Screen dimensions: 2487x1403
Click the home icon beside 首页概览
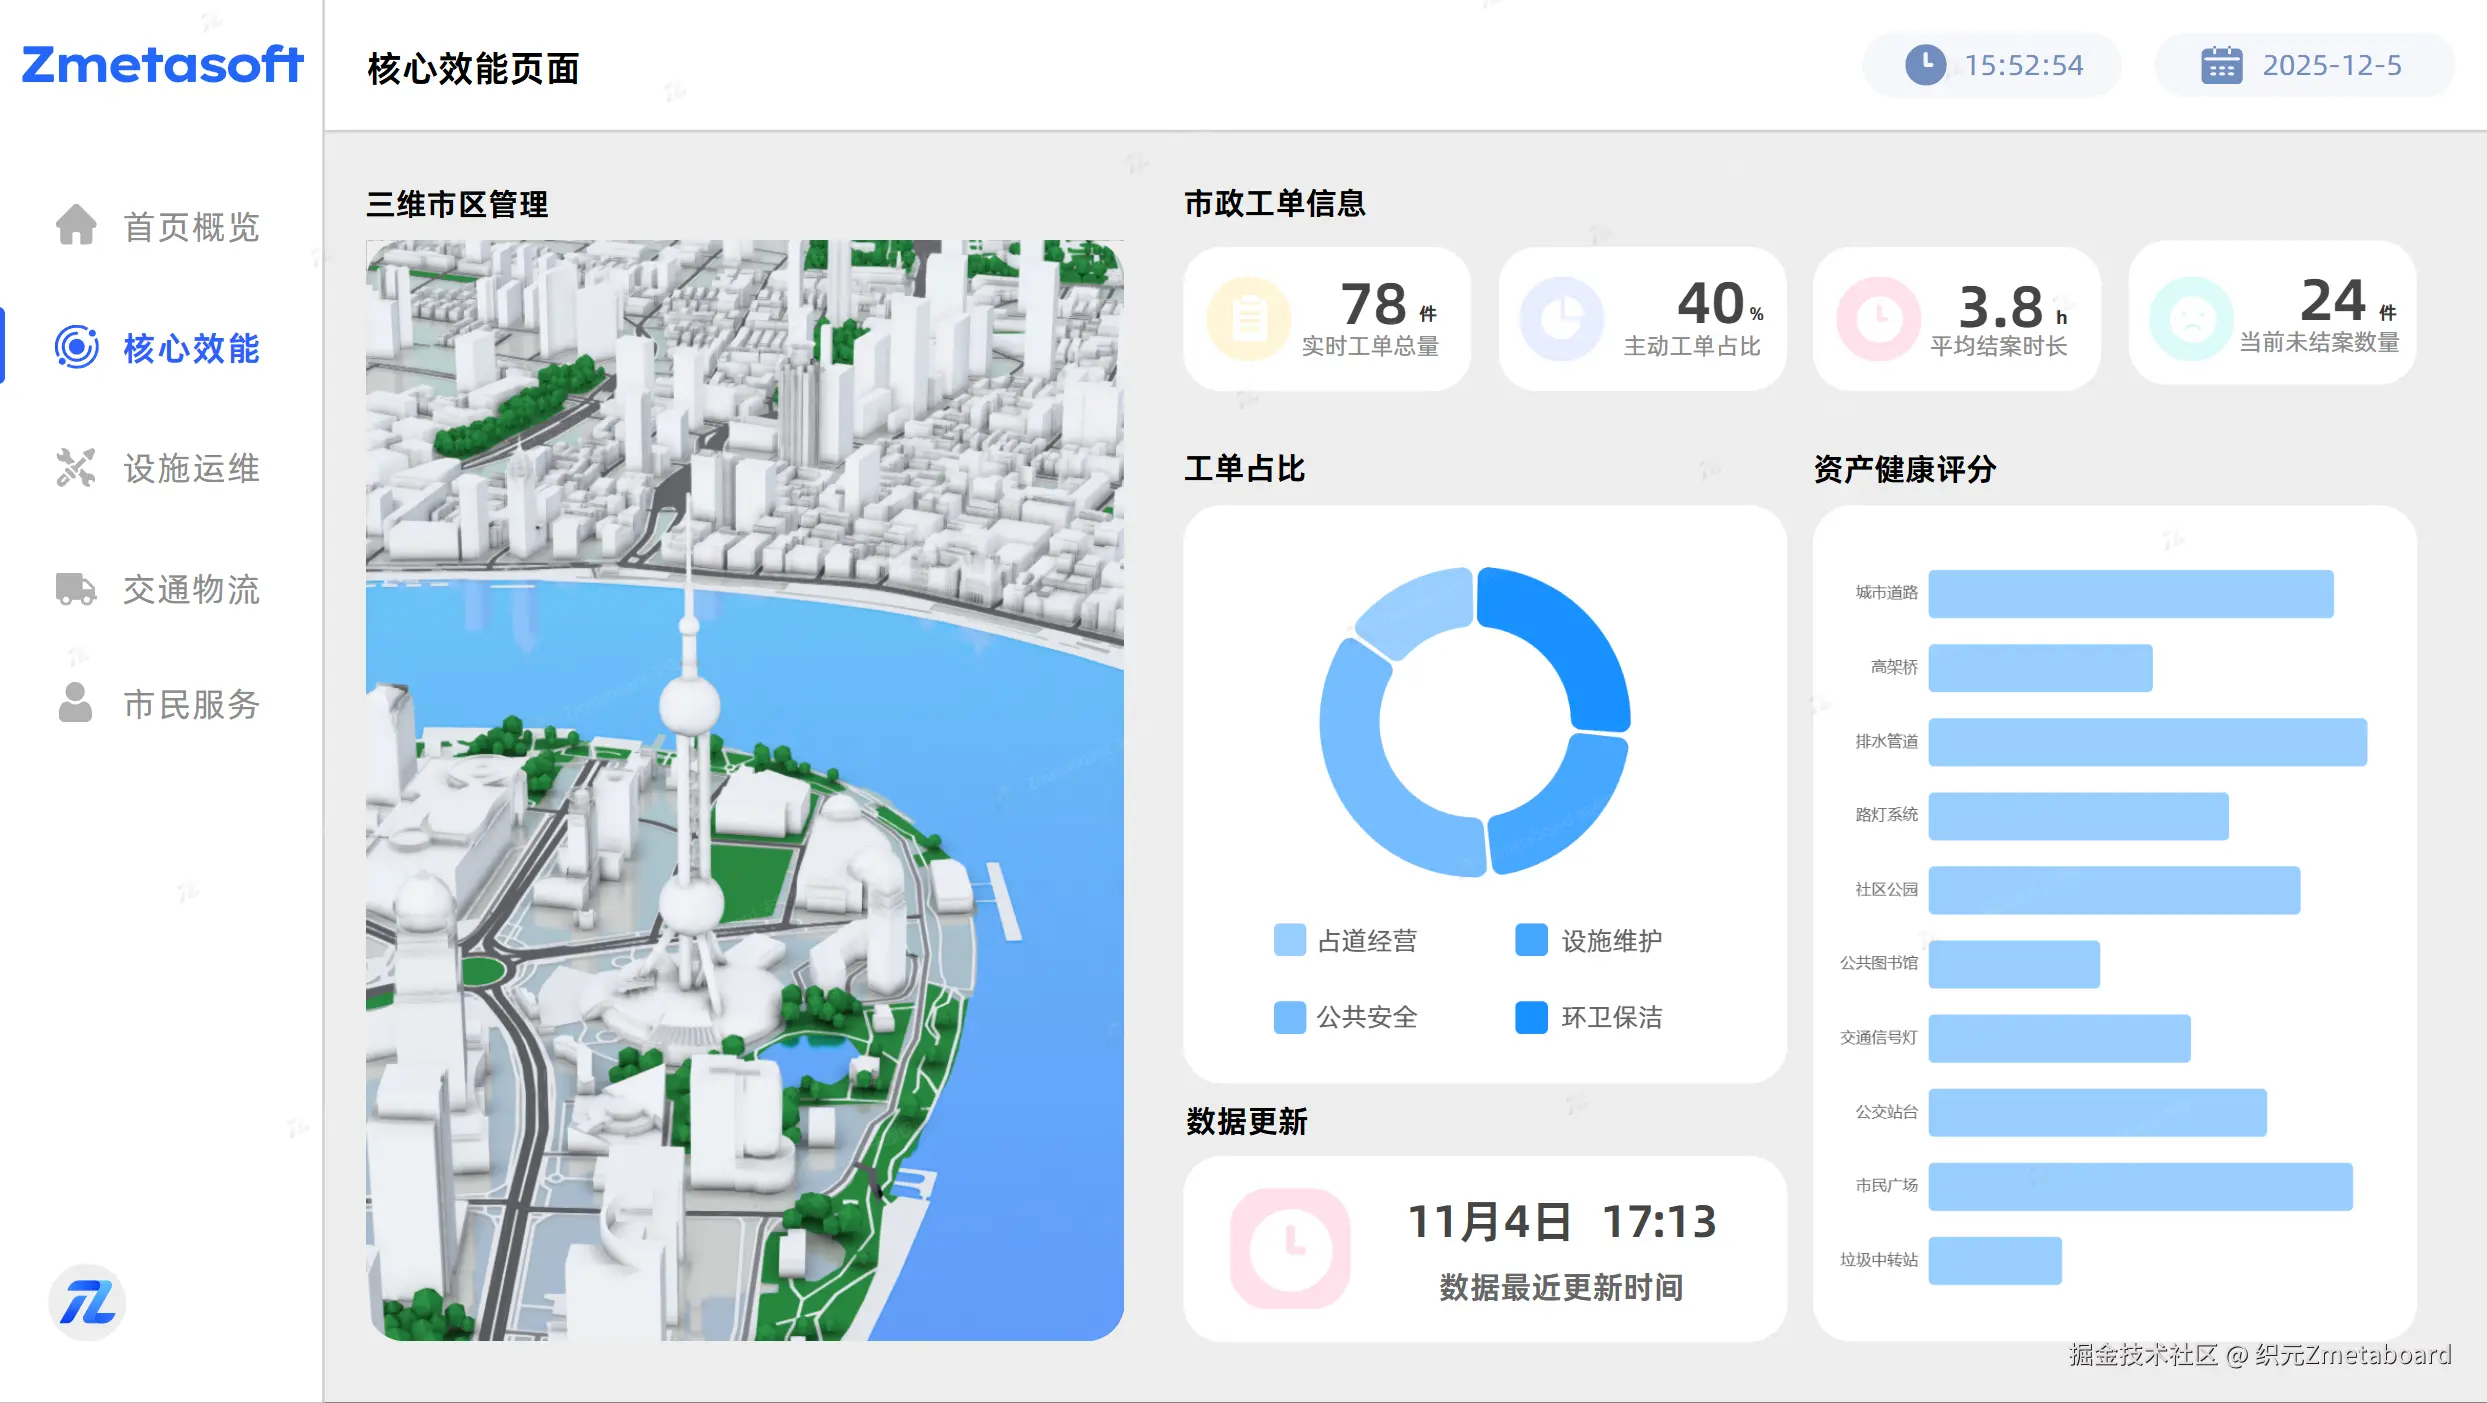pos(76,225)
